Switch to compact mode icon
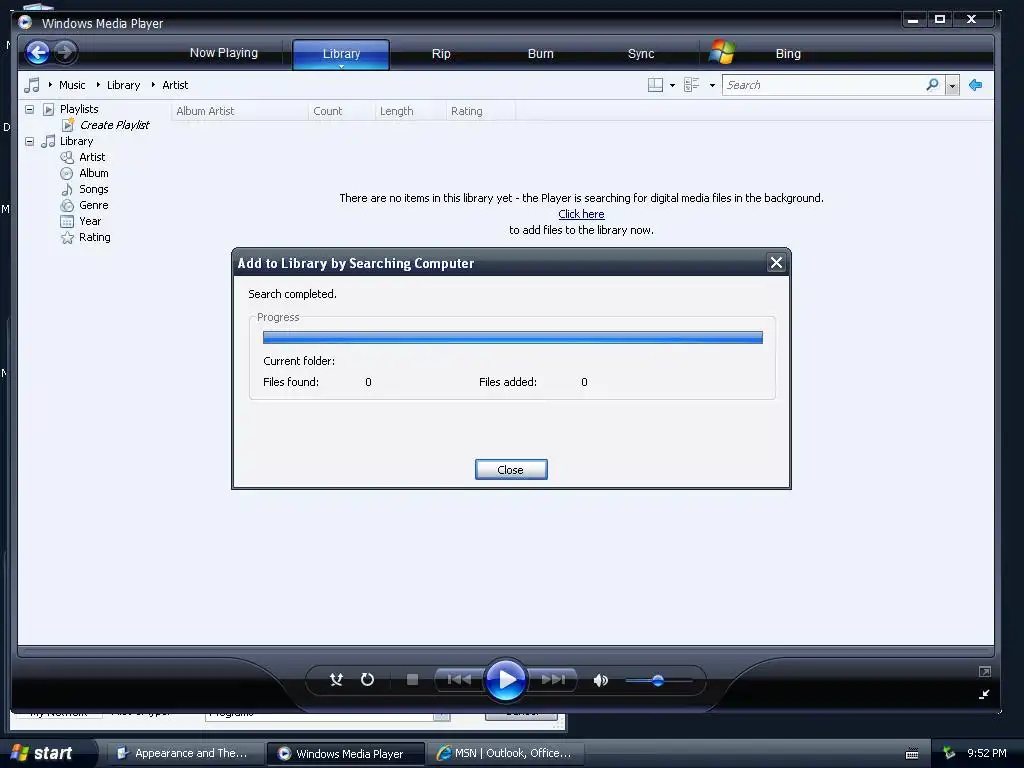Viewport: 1024px width, 768px height. tap(985, 694)
